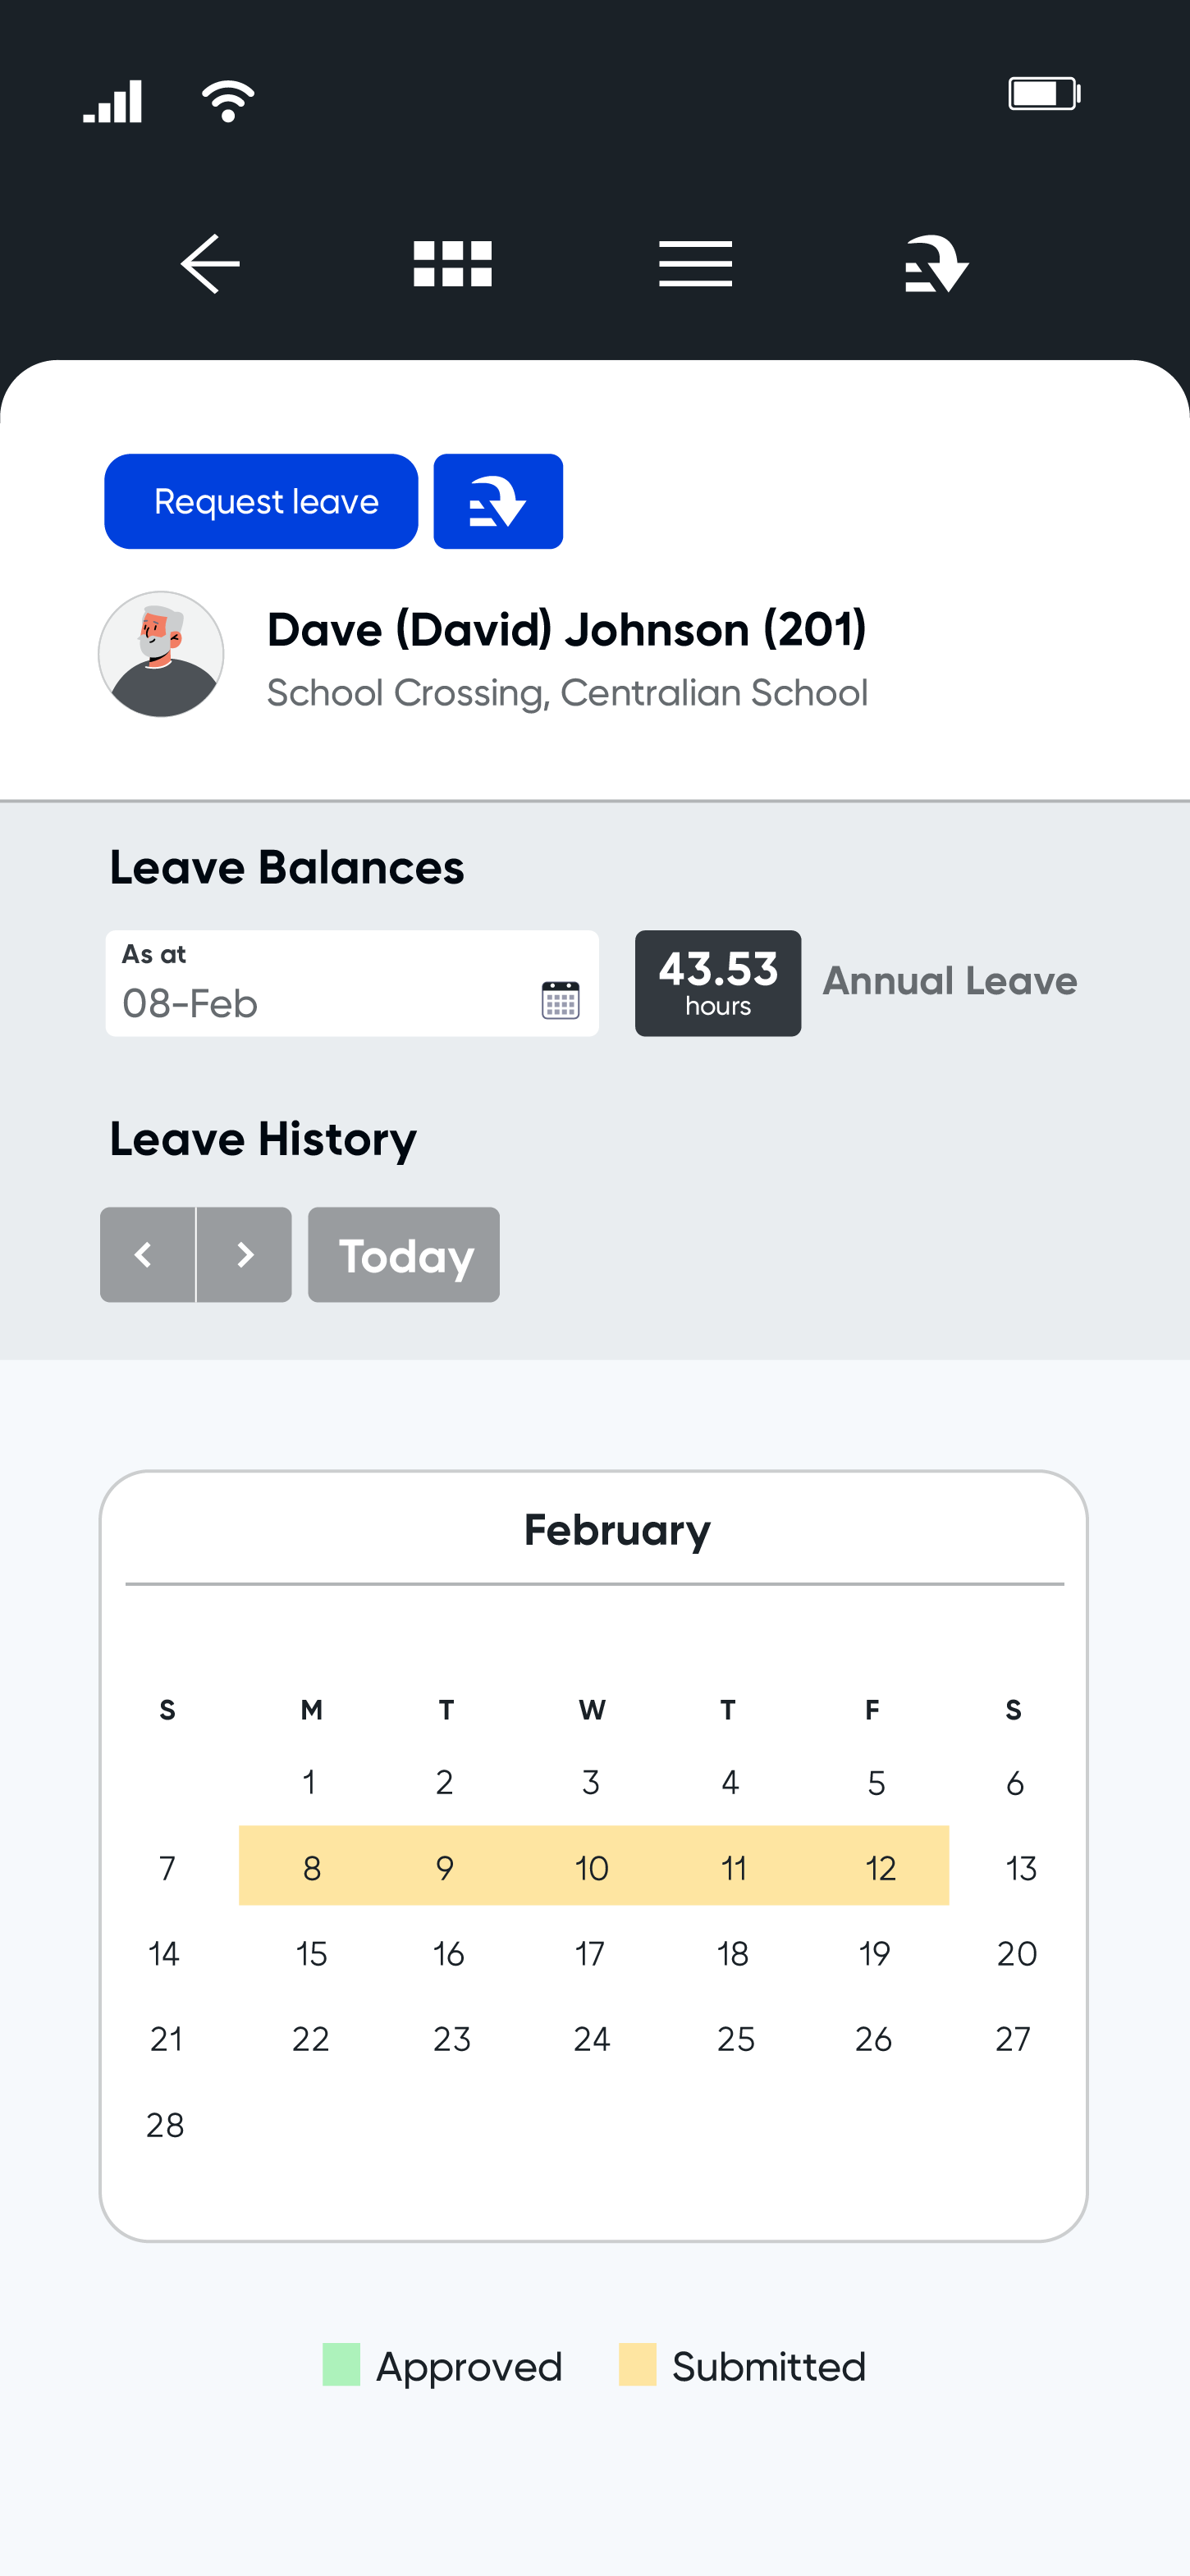Tap the back arrow icon
This screenshot has width=1190, height=2576.
pyautogui.click(x=210, y=264)
